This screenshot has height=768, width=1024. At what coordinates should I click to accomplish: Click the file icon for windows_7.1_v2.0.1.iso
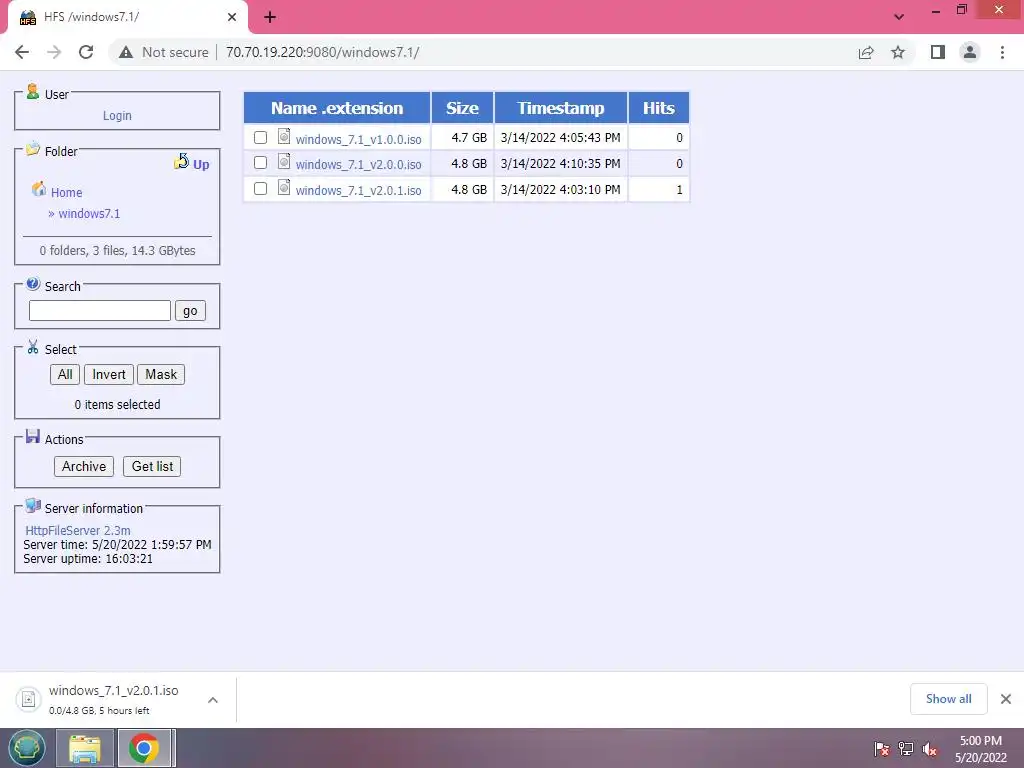283,187
